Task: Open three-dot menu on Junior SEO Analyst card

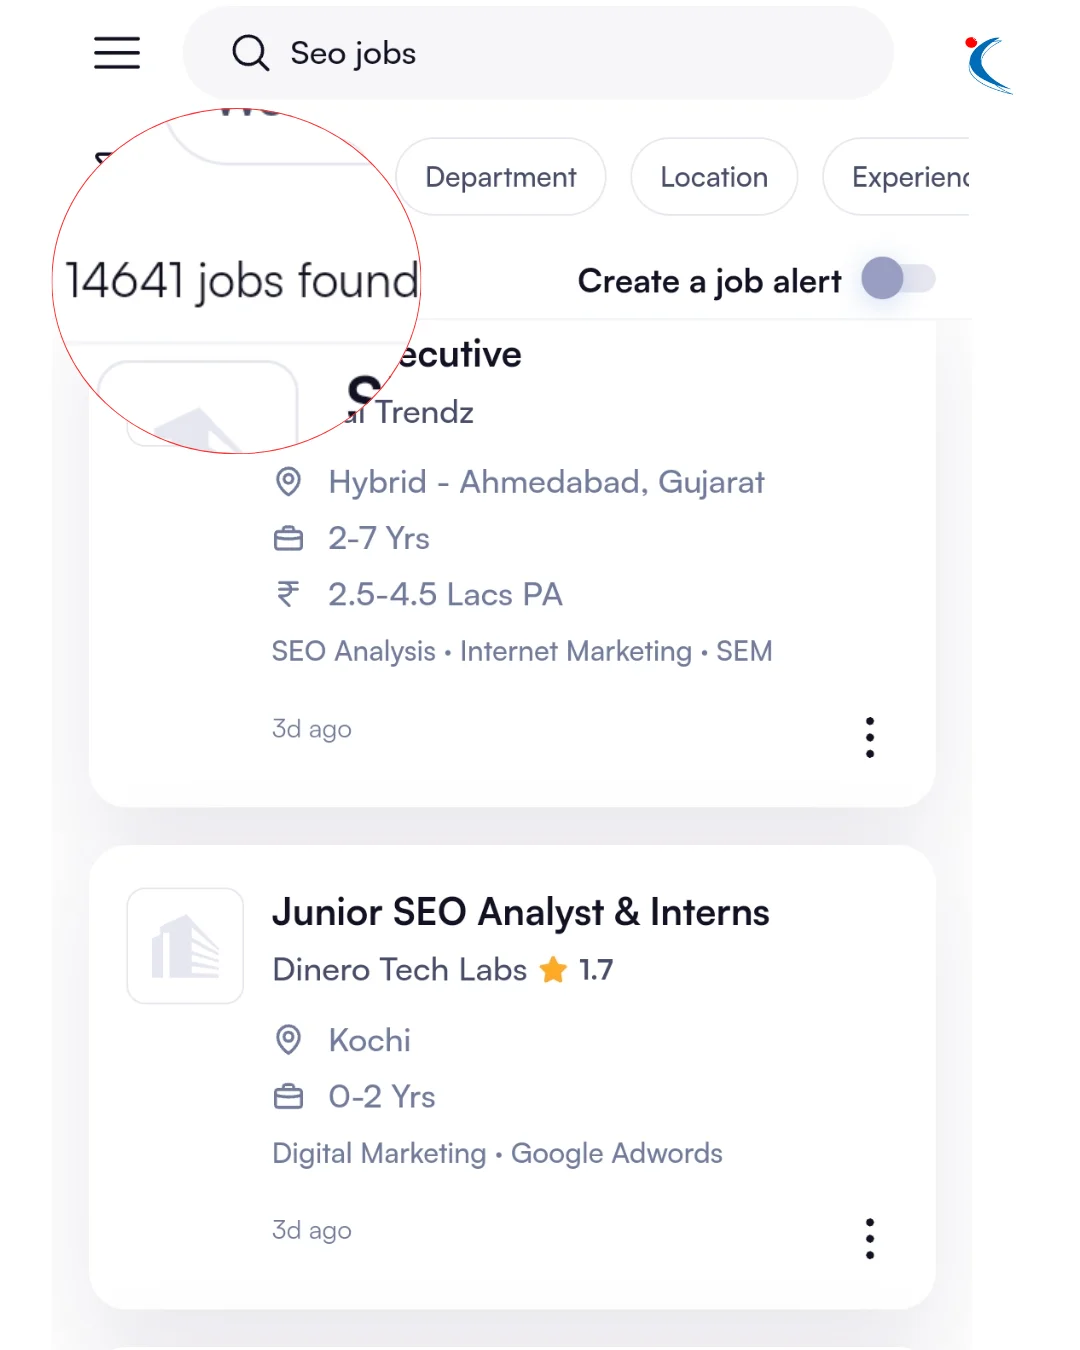Action: tap(870, 1238)
